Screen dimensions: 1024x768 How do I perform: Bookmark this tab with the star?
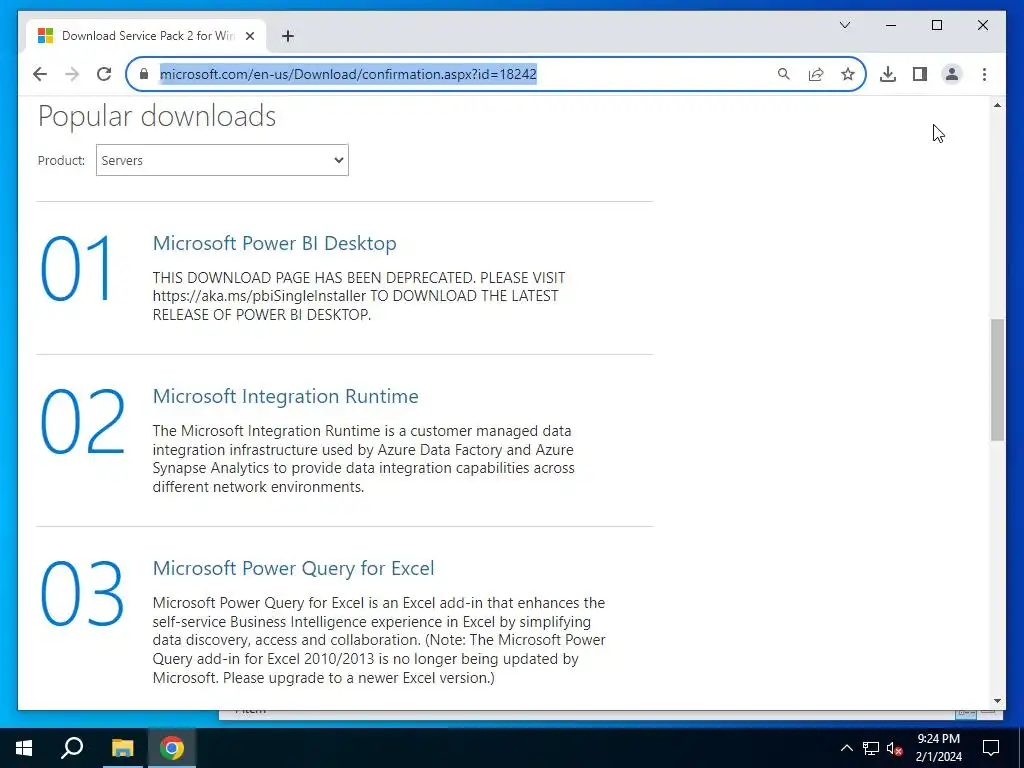(x=848, y=74)
